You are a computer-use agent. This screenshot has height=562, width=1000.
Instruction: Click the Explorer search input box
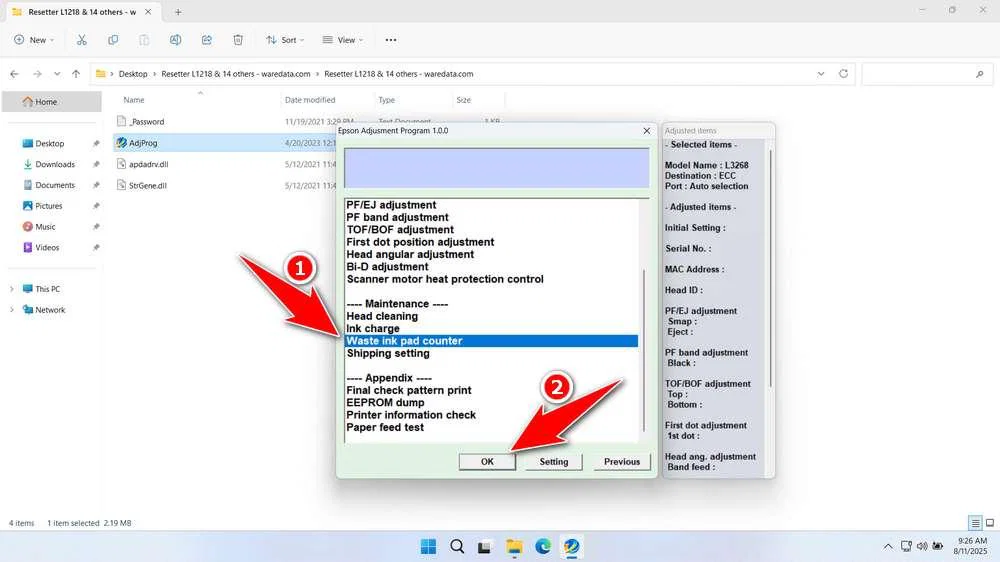click(x=925, y=74)
